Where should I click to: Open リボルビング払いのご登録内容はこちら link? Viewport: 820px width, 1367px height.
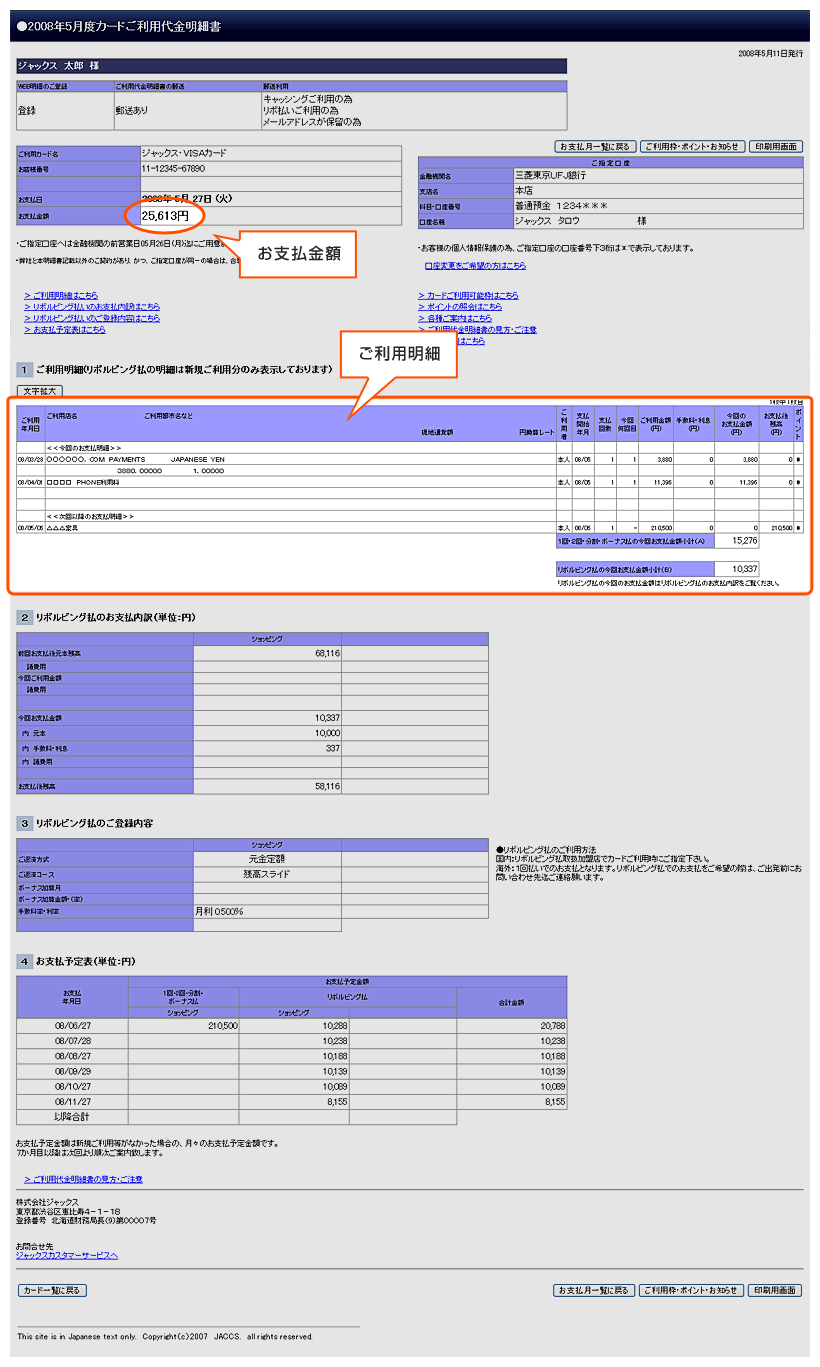pyautogui.click(x=92, y=318)
